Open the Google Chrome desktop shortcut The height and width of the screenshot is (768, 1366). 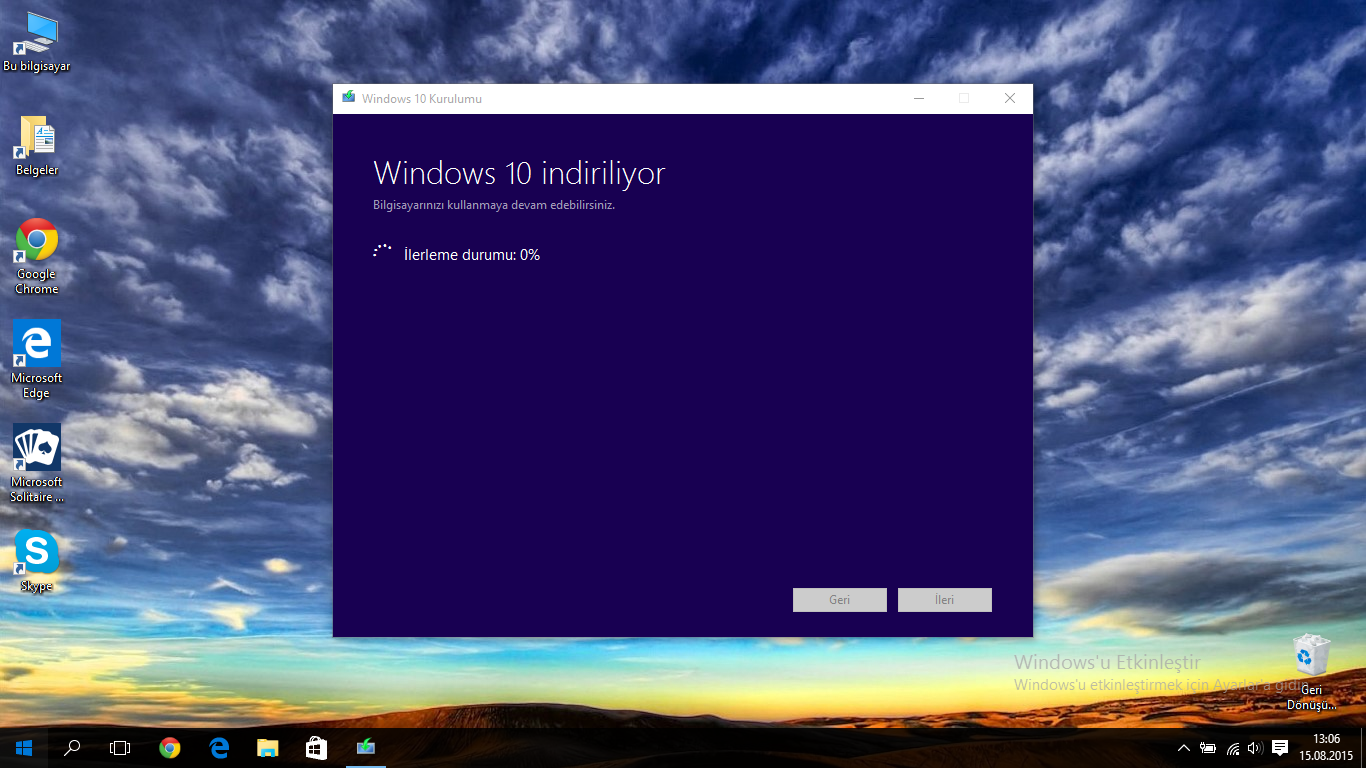37,257
